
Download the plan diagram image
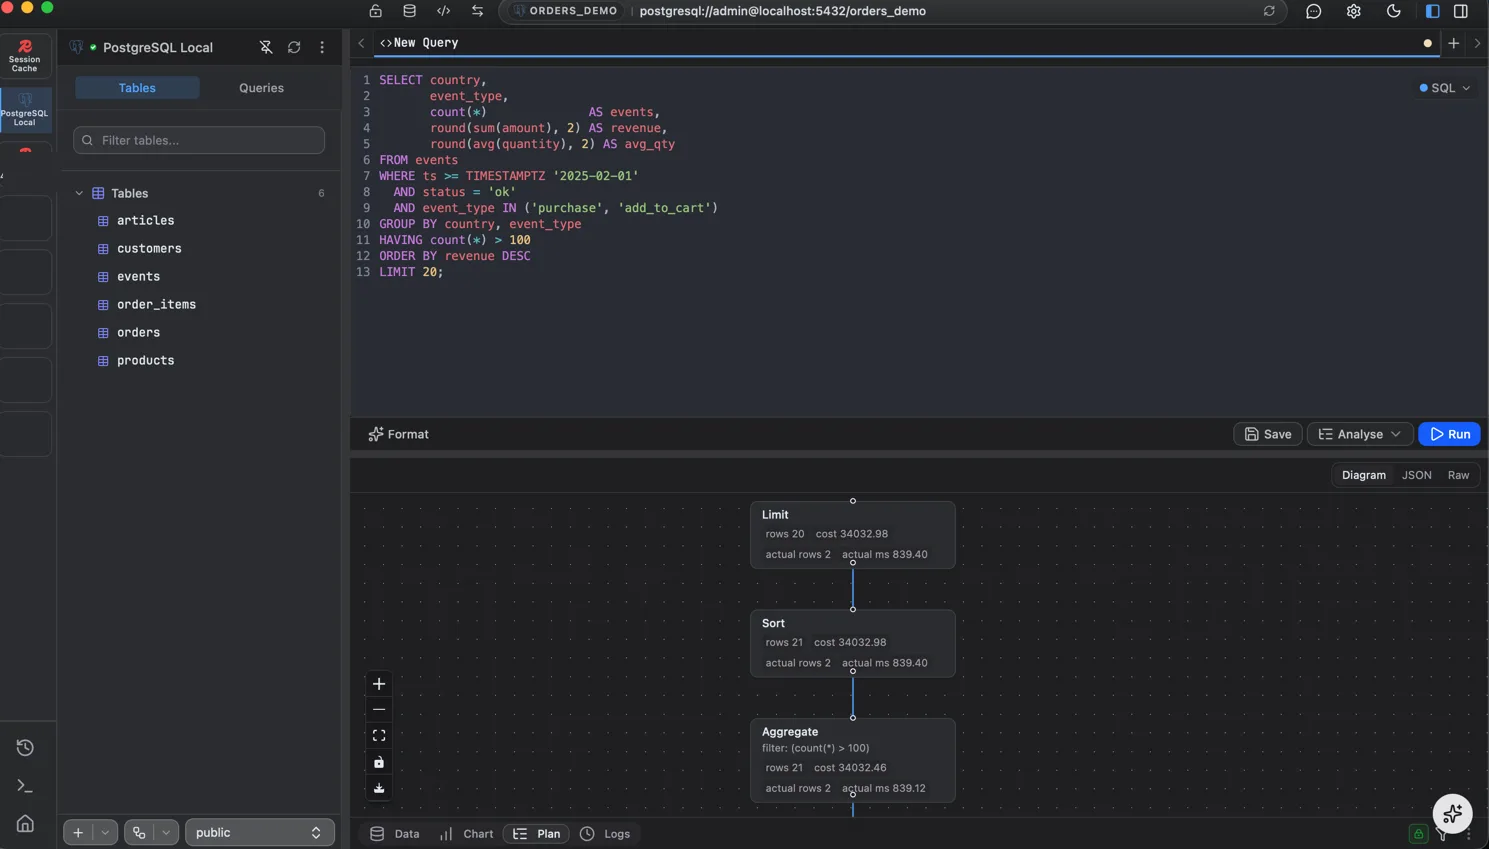point(379,788)
